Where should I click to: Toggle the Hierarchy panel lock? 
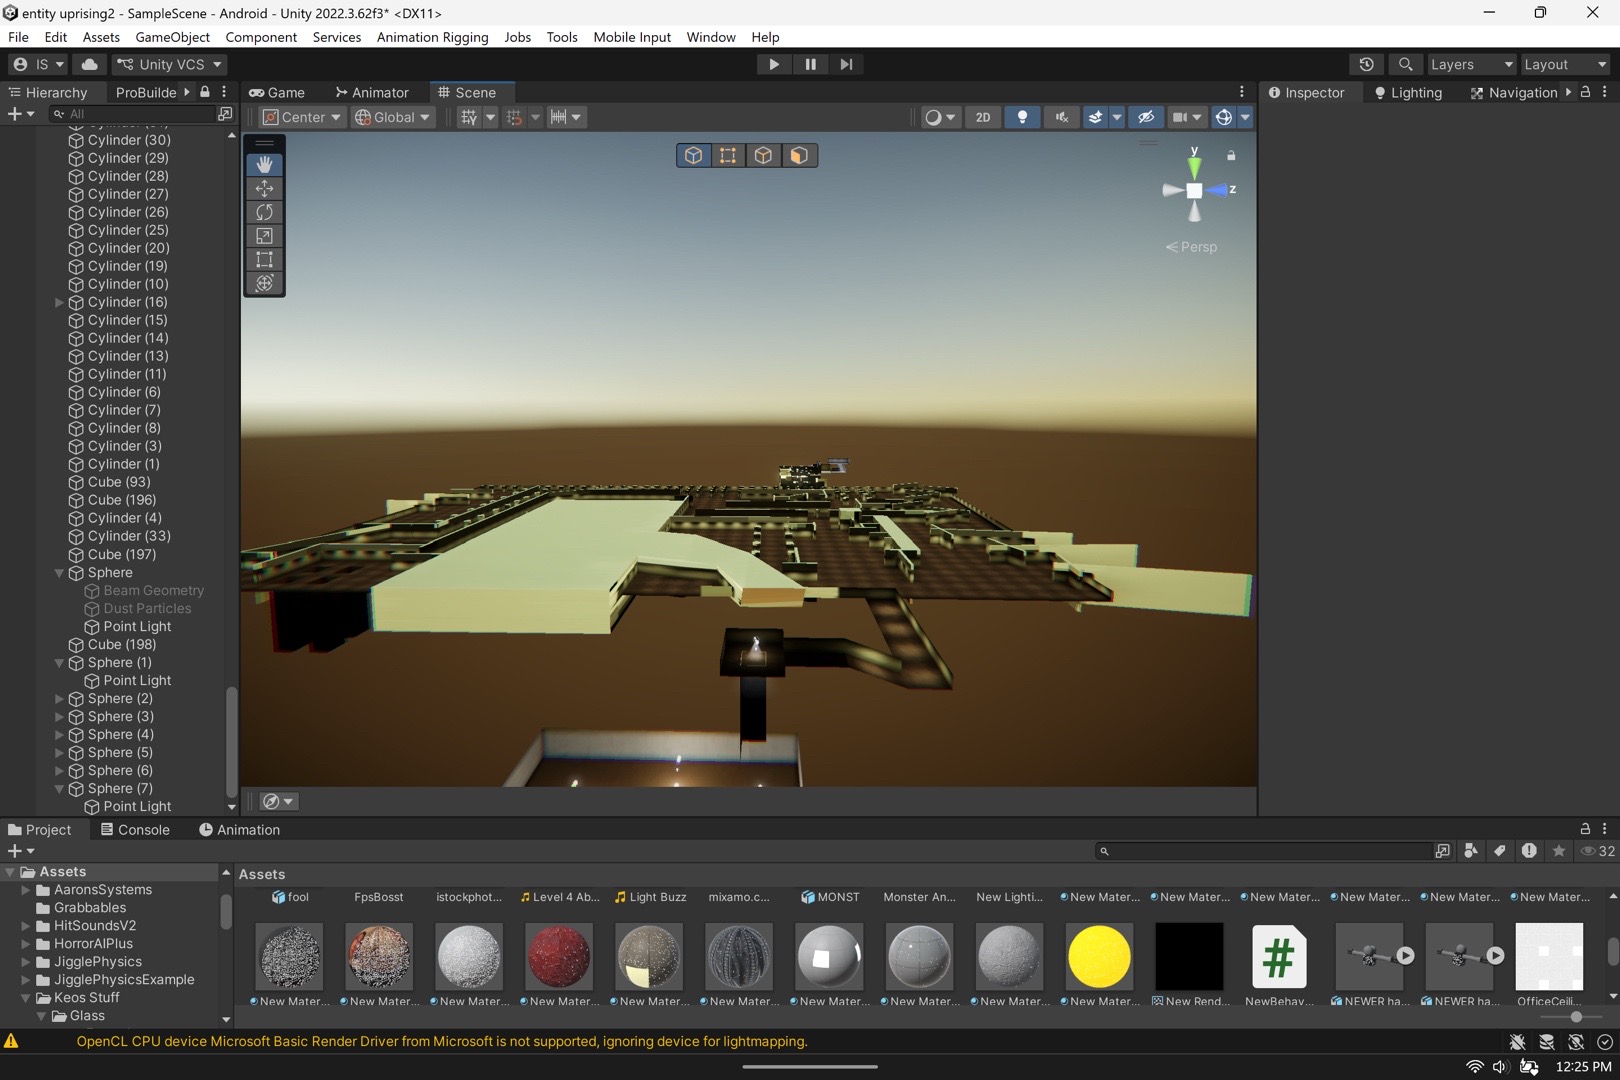pyautogui.click(x=205, y=92)
